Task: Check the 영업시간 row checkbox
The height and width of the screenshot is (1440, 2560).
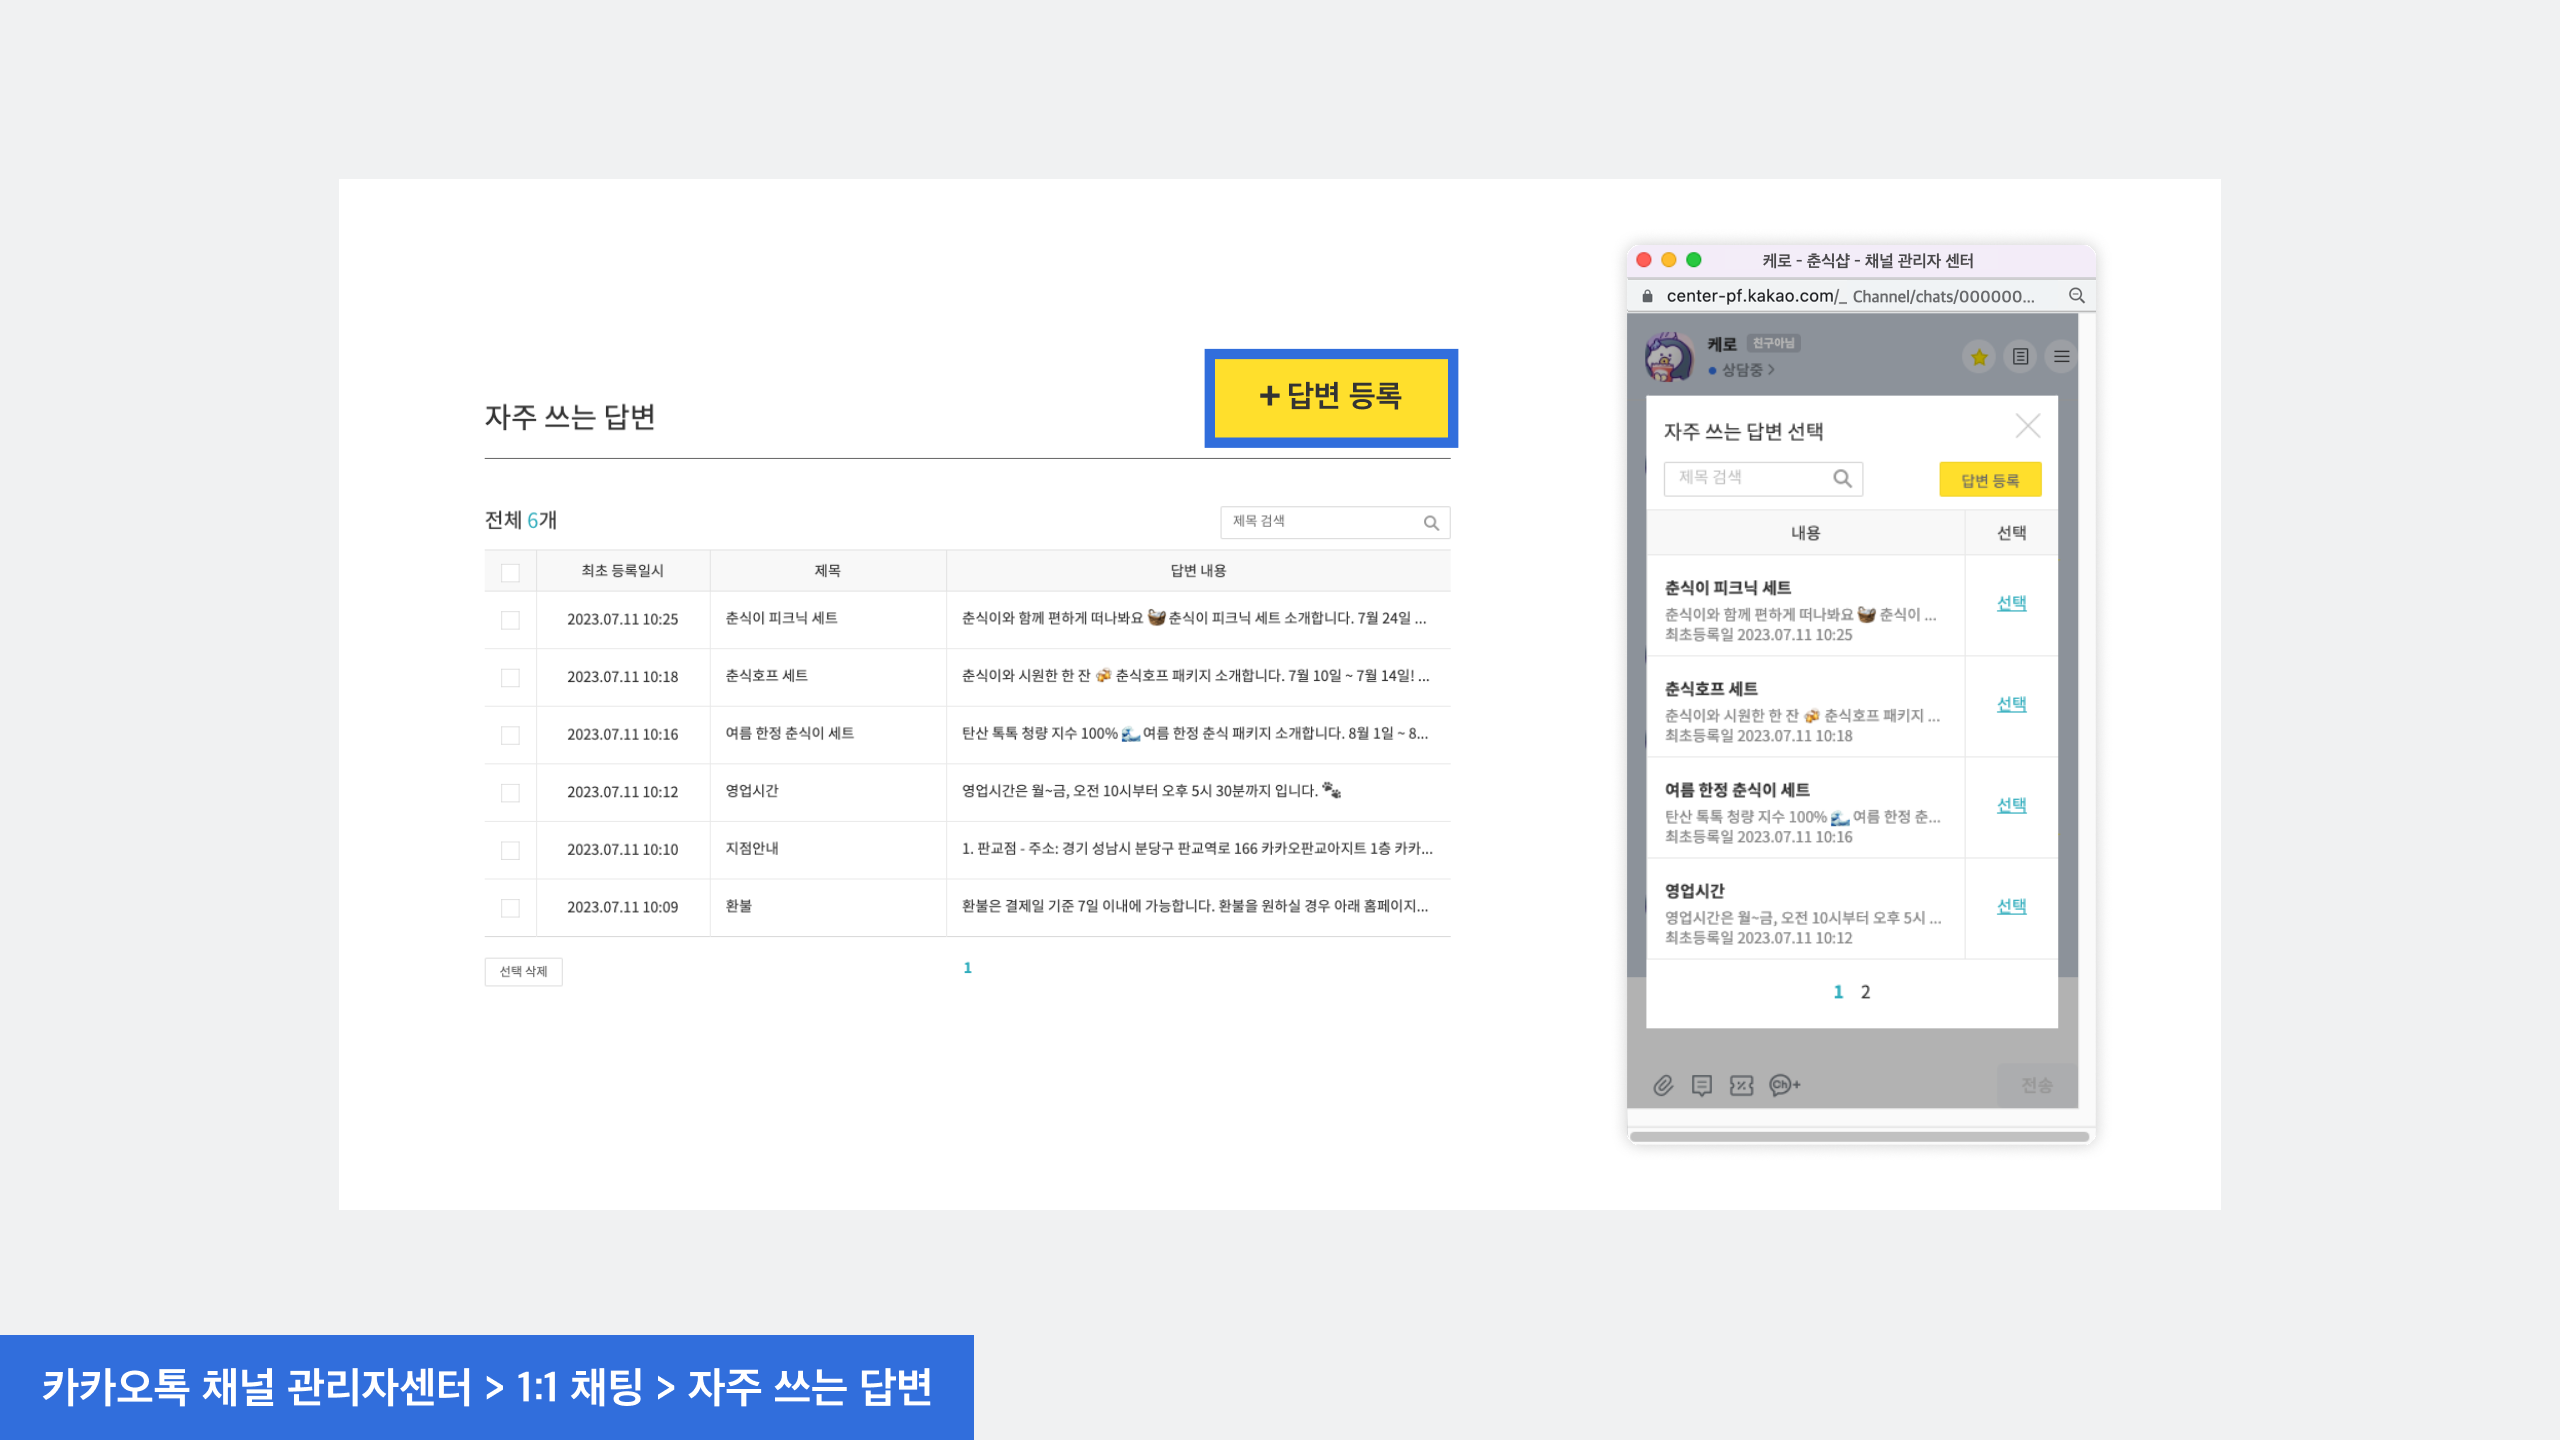Action: coord(510,793)
